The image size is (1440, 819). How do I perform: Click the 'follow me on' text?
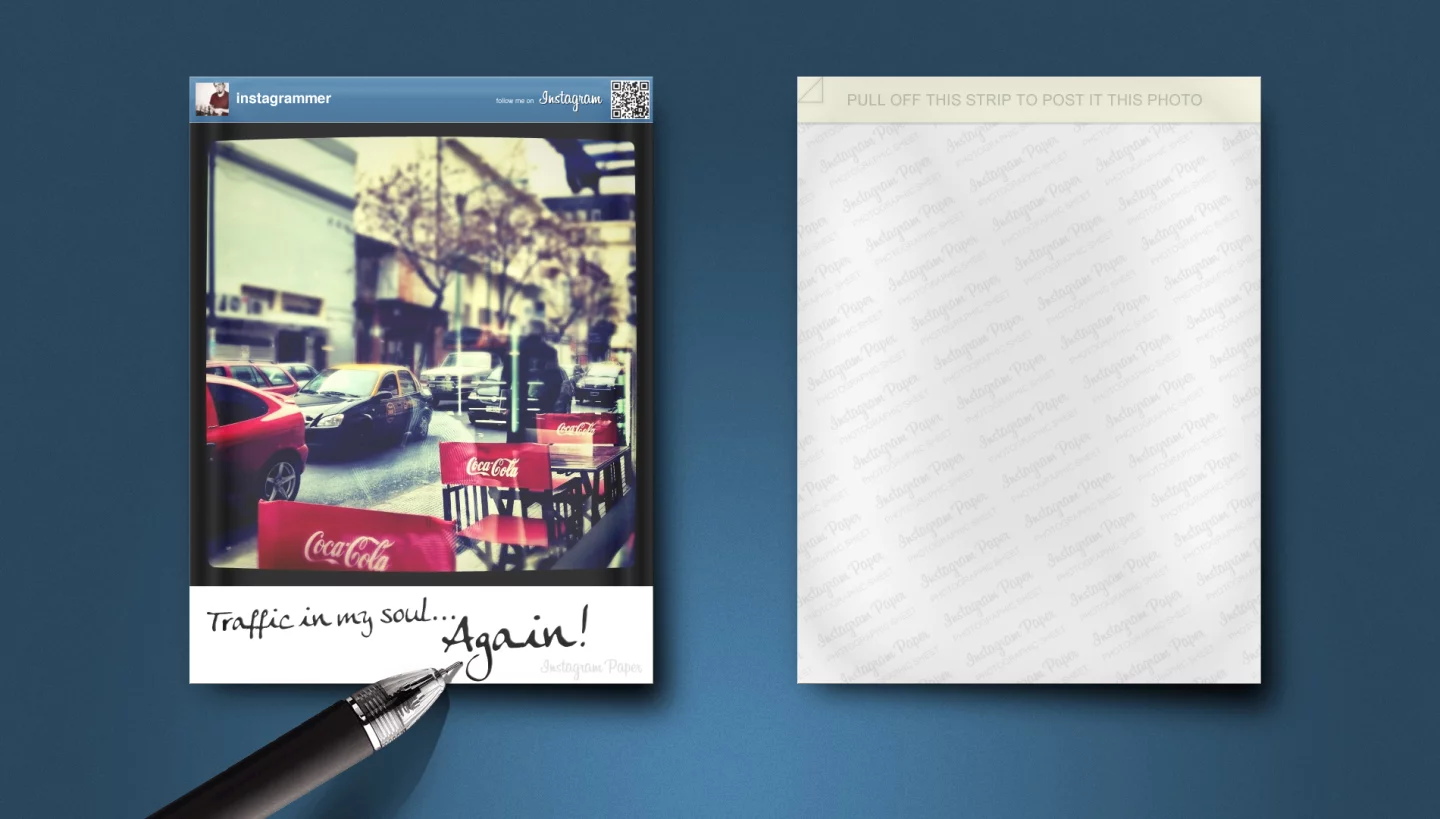coord(514,101)
